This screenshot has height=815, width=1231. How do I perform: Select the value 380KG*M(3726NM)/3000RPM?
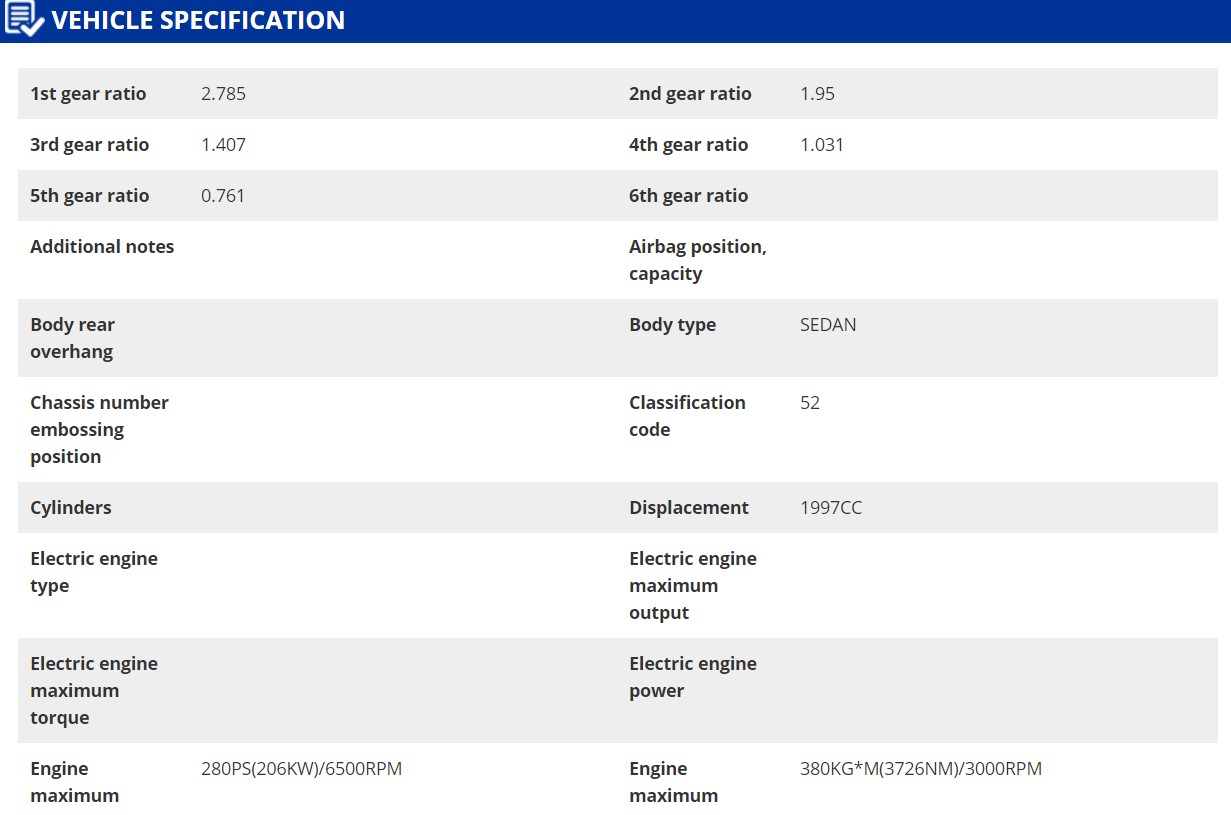click(x=921, y=769)
